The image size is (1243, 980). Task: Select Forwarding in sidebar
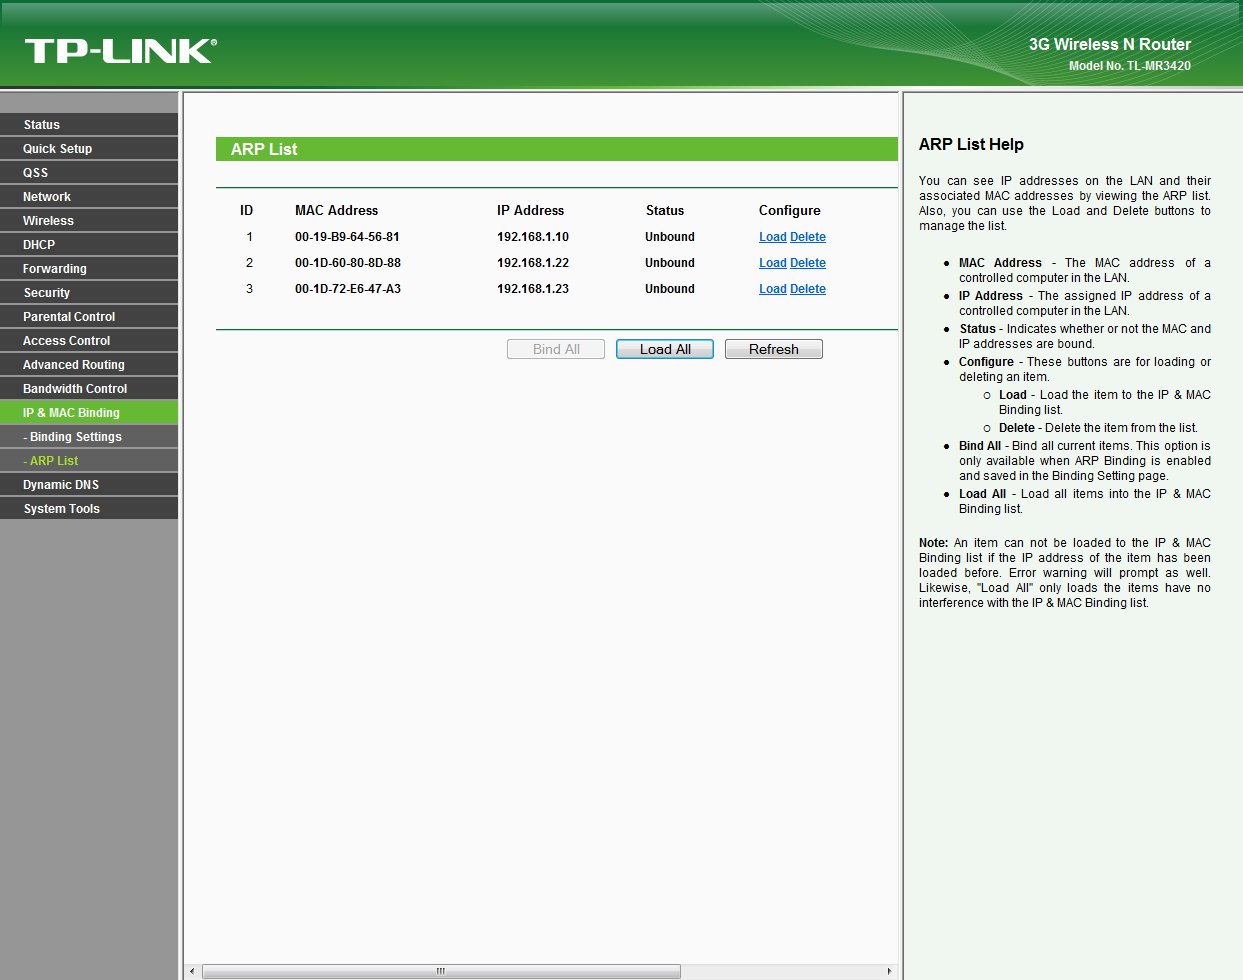click(89, 269)
